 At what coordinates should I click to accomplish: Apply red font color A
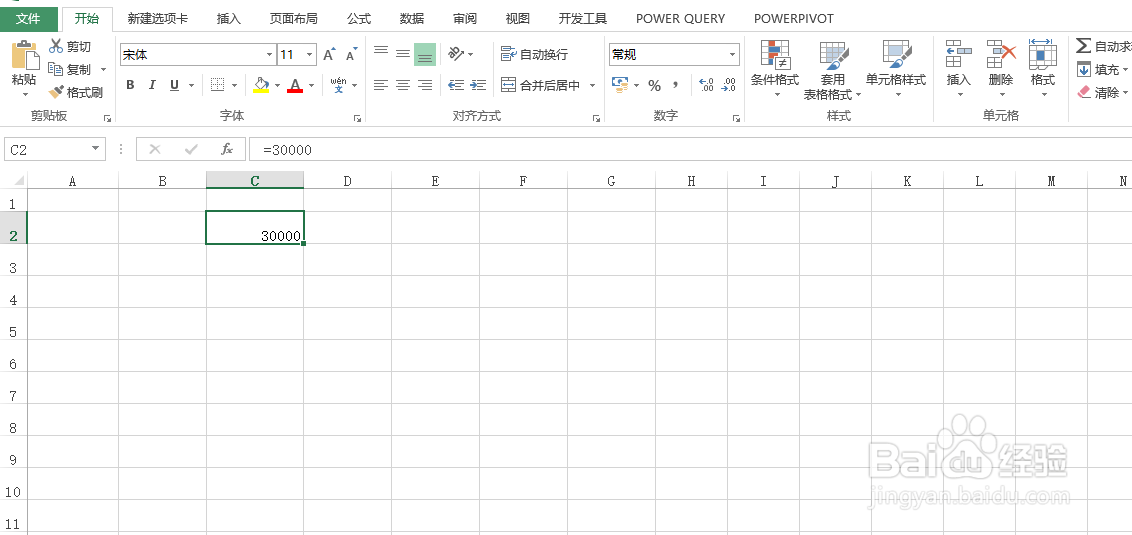(295, 85)
